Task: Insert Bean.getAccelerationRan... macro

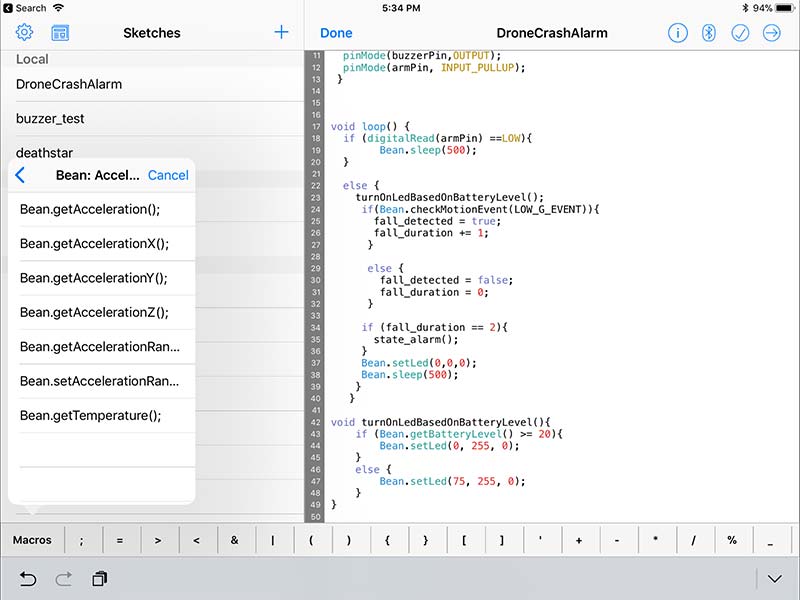Action: [x=102, y=347]
